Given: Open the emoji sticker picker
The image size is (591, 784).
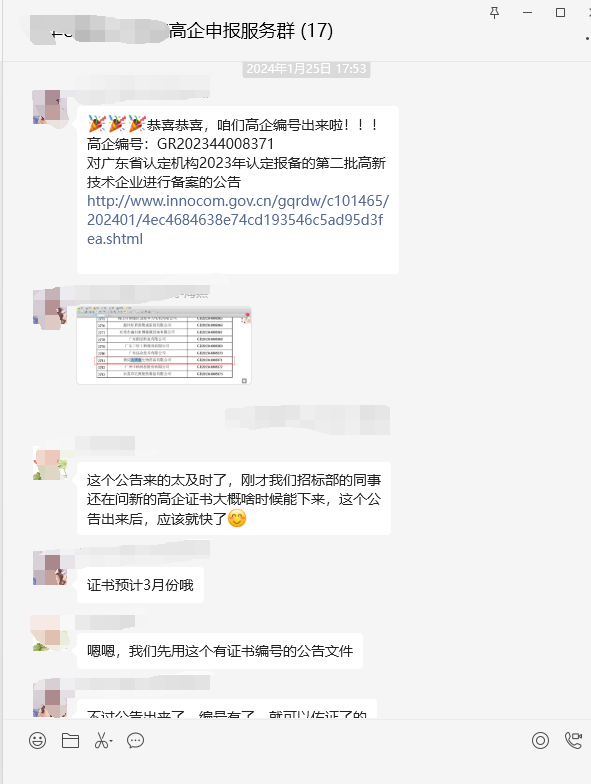Looking at the screenshot, I should (x=38, y=740).
